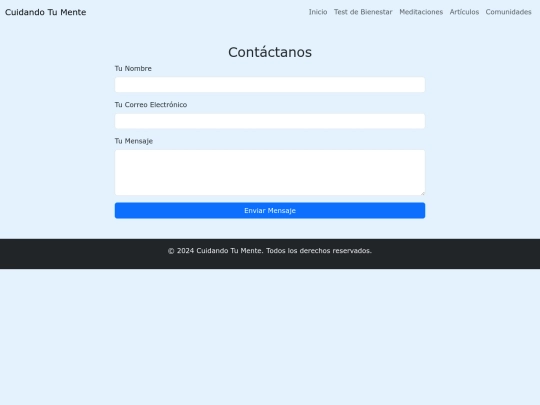Image resolution: width=540 pixels, height=405 pixels.
Task: Go to the Inicio nav link
Action: (x=318, y=12)
